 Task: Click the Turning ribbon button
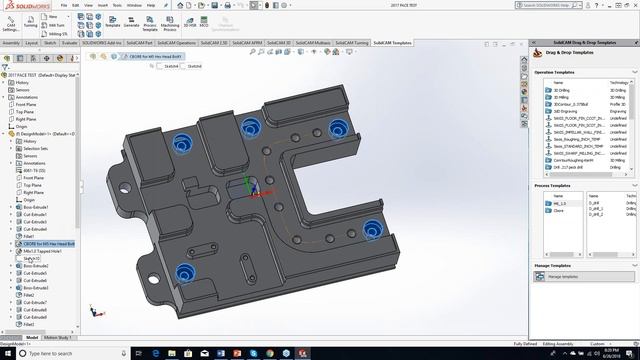tap(30, 22)
